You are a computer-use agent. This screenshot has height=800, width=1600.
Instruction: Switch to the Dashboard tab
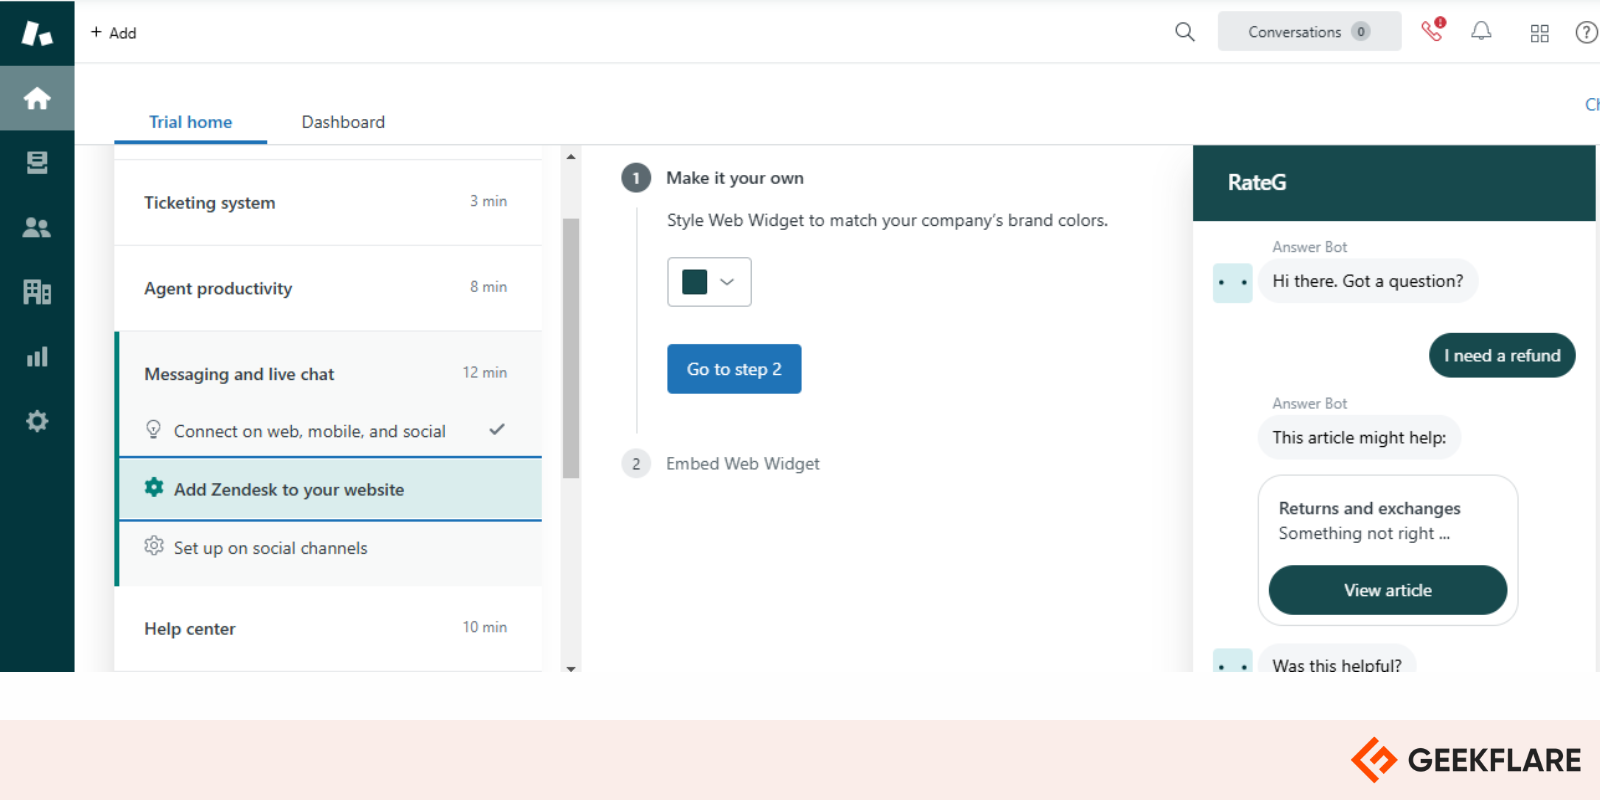[343, 122]
